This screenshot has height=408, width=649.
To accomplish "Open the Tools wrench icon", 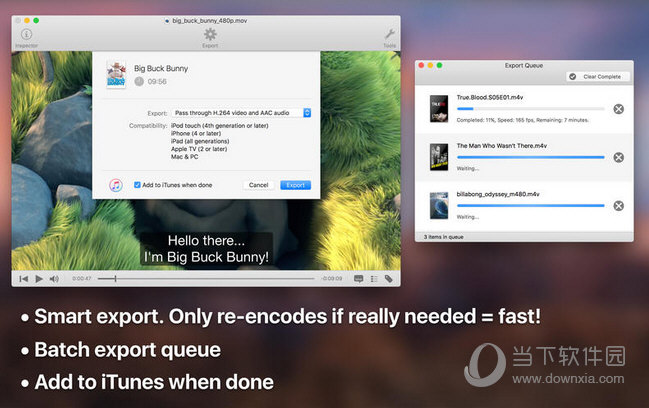I will tap(389, 34).
